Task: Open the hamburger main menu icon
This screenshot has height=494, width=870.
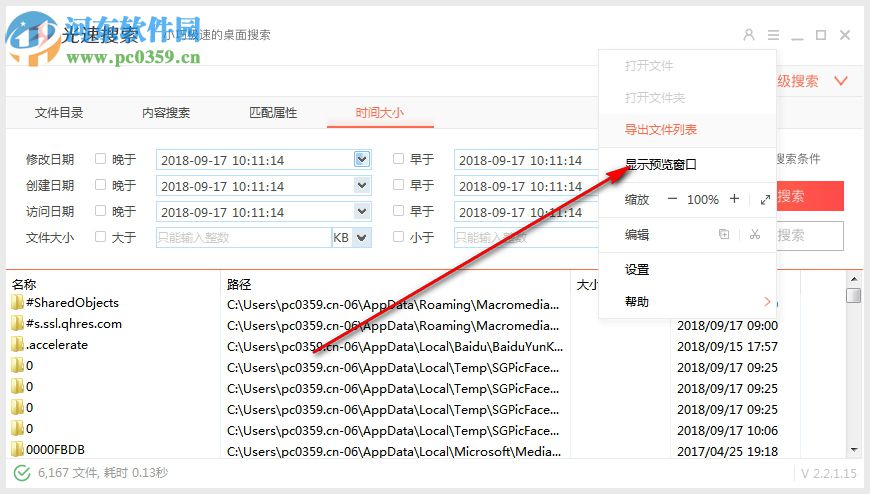Action: (773, 35)
